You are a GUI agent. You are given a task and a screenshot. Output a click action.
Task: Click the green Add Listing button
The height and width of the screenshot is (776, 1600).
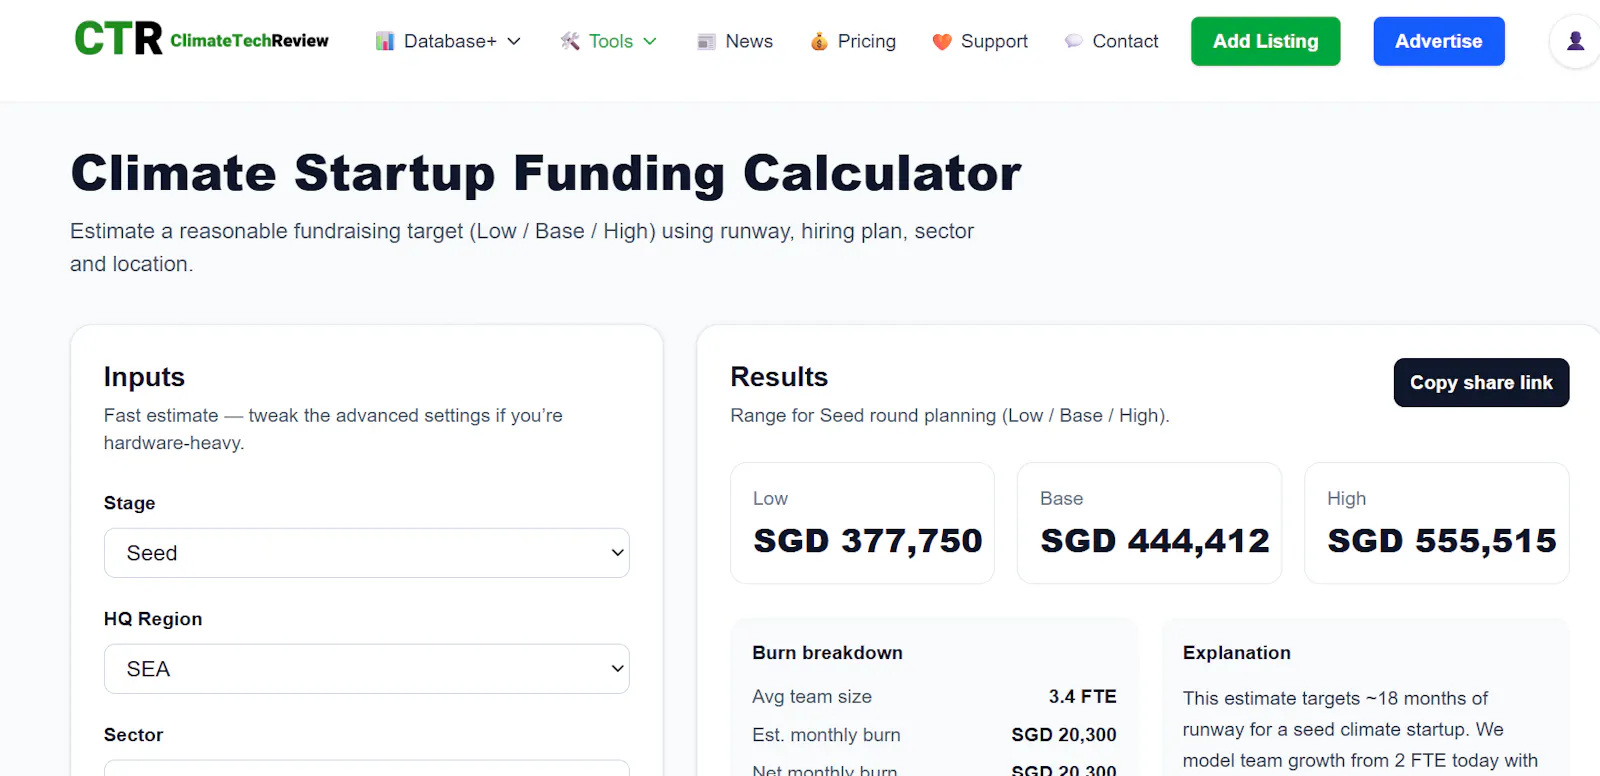point(1266,41)
